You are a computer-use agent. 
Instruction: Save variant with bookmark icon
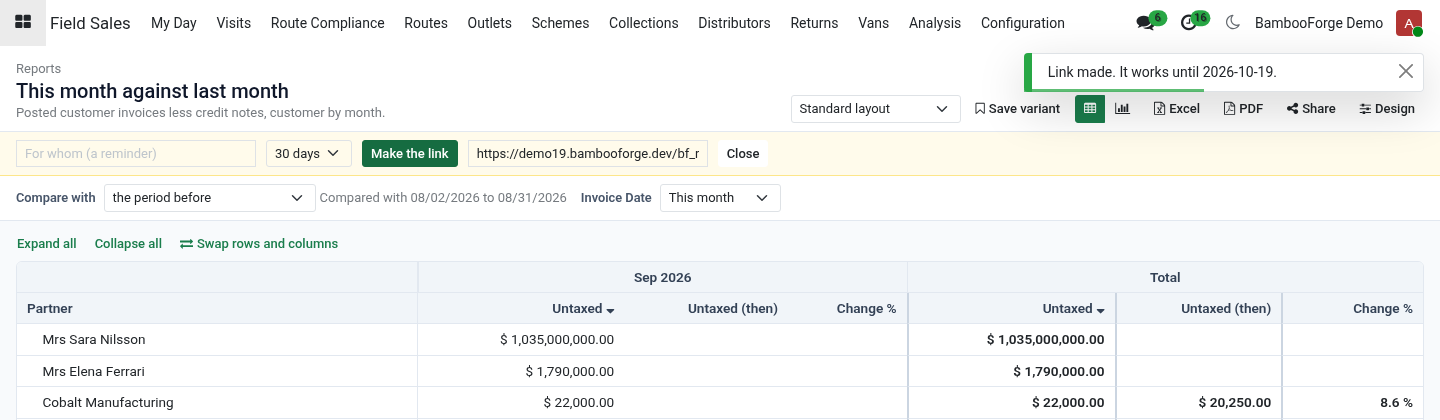pyautogui.click(x=1017, y=109)
